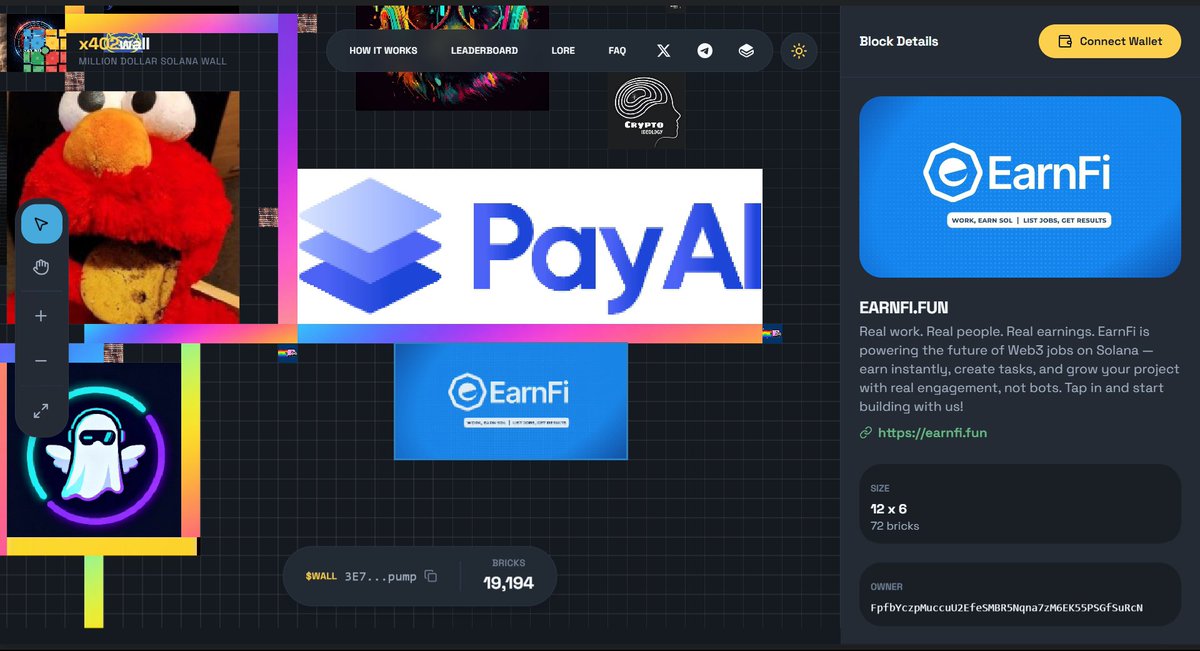Click the stacked layers icon in navbar
The image size is (1200, 651).
coord(746,51)
